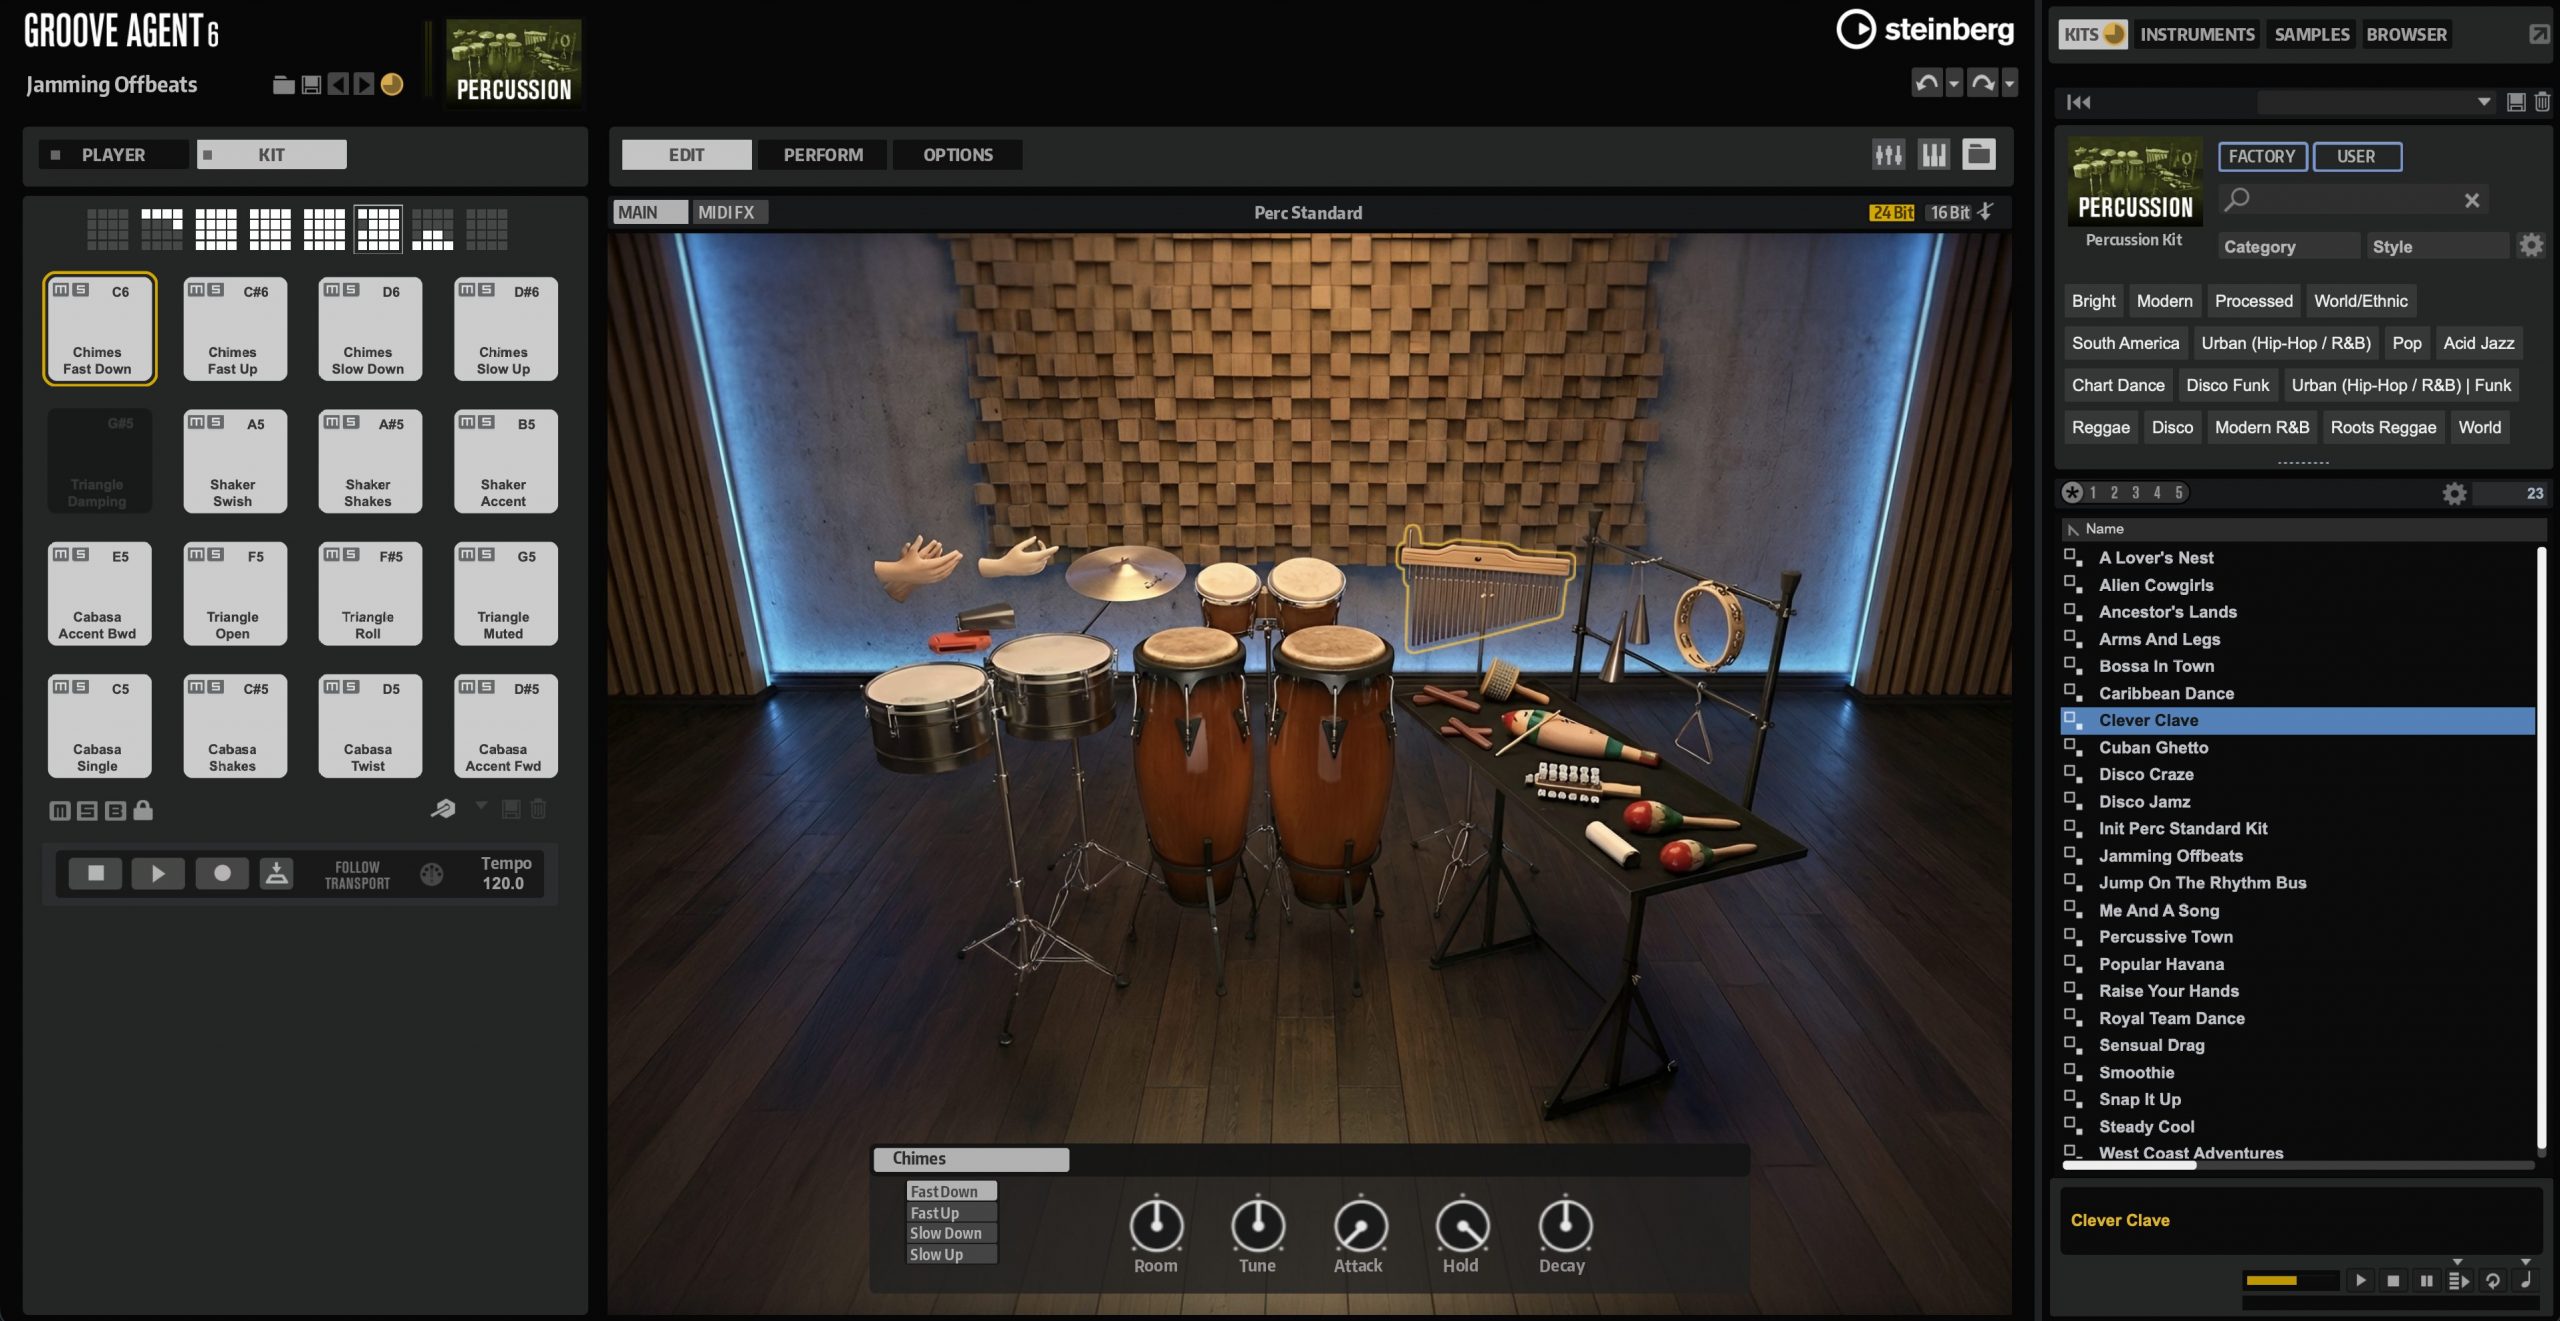Click the padlock icon below pads
The image size is (2560, 1321).
[x=143, y=810]
